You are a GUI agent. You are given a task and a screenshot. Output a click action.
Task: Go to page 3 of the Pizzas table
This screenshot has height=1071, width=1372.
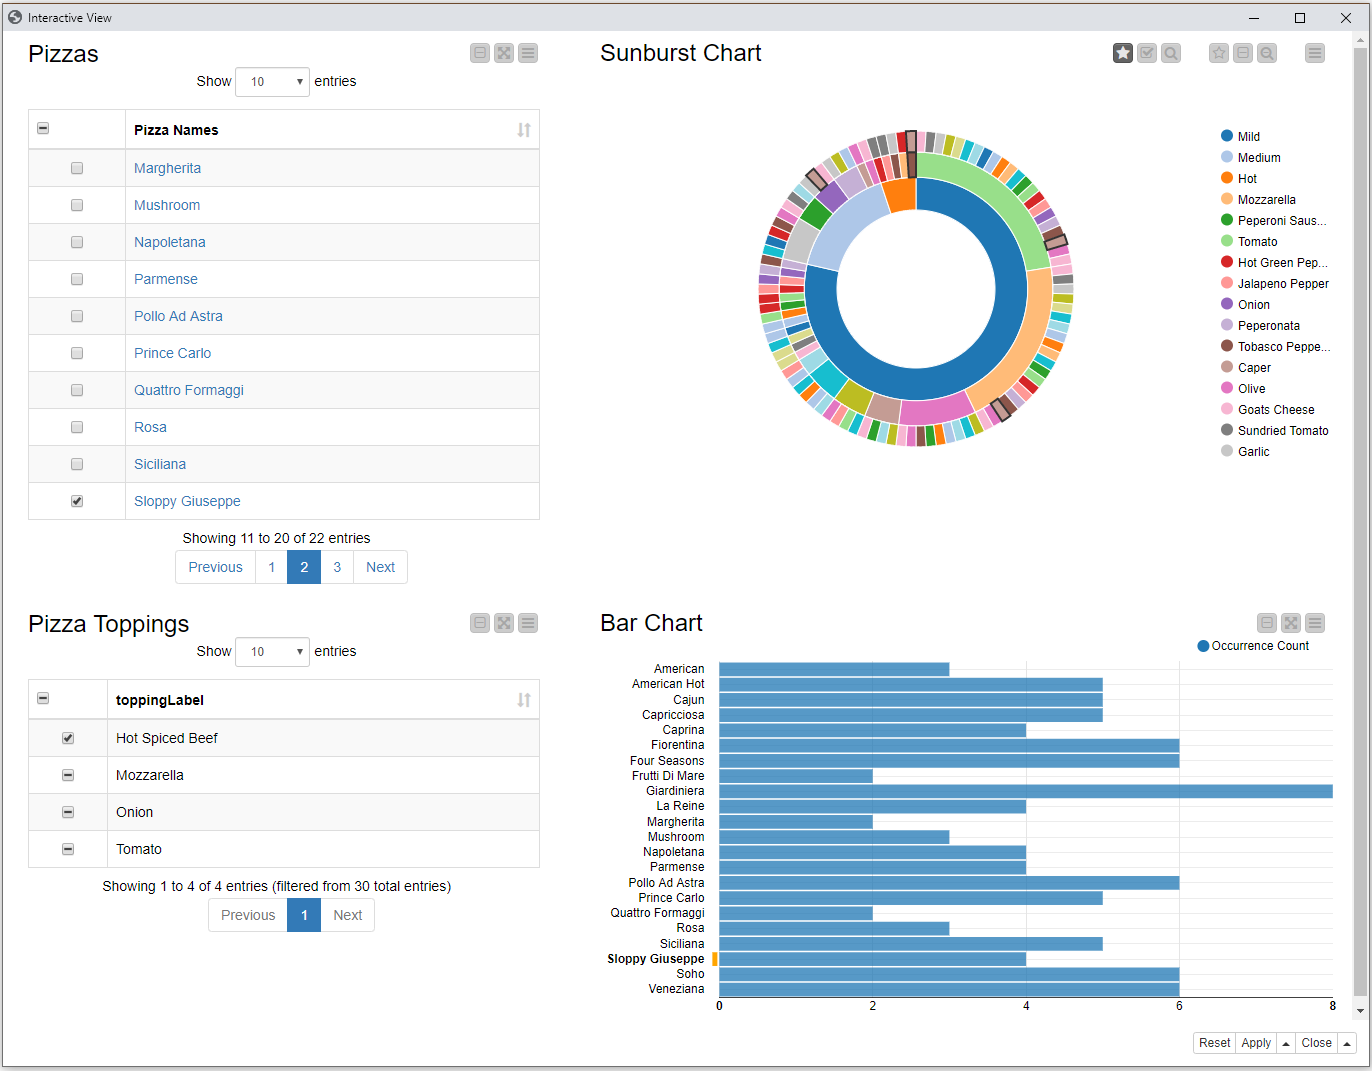(x=337, y=567)
